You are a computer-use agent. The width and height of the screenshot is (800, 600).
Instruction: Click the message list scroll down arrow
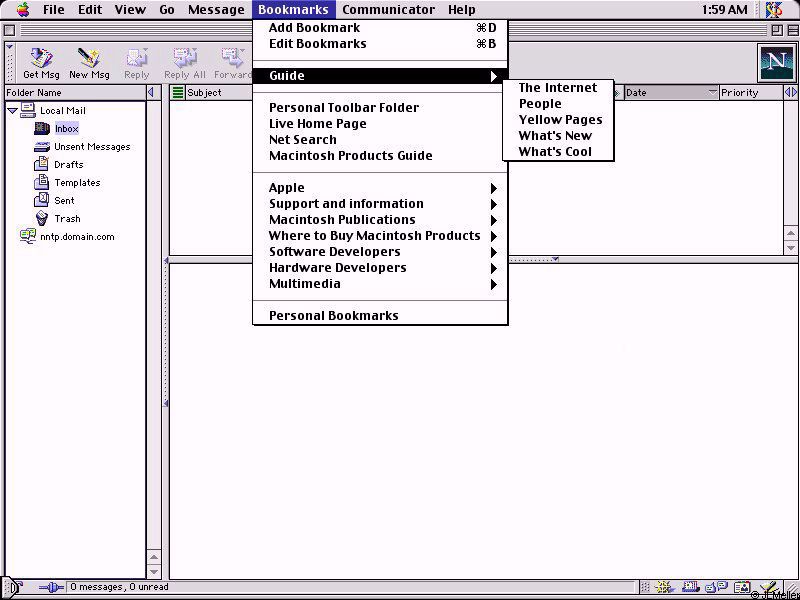coord(792,247)
